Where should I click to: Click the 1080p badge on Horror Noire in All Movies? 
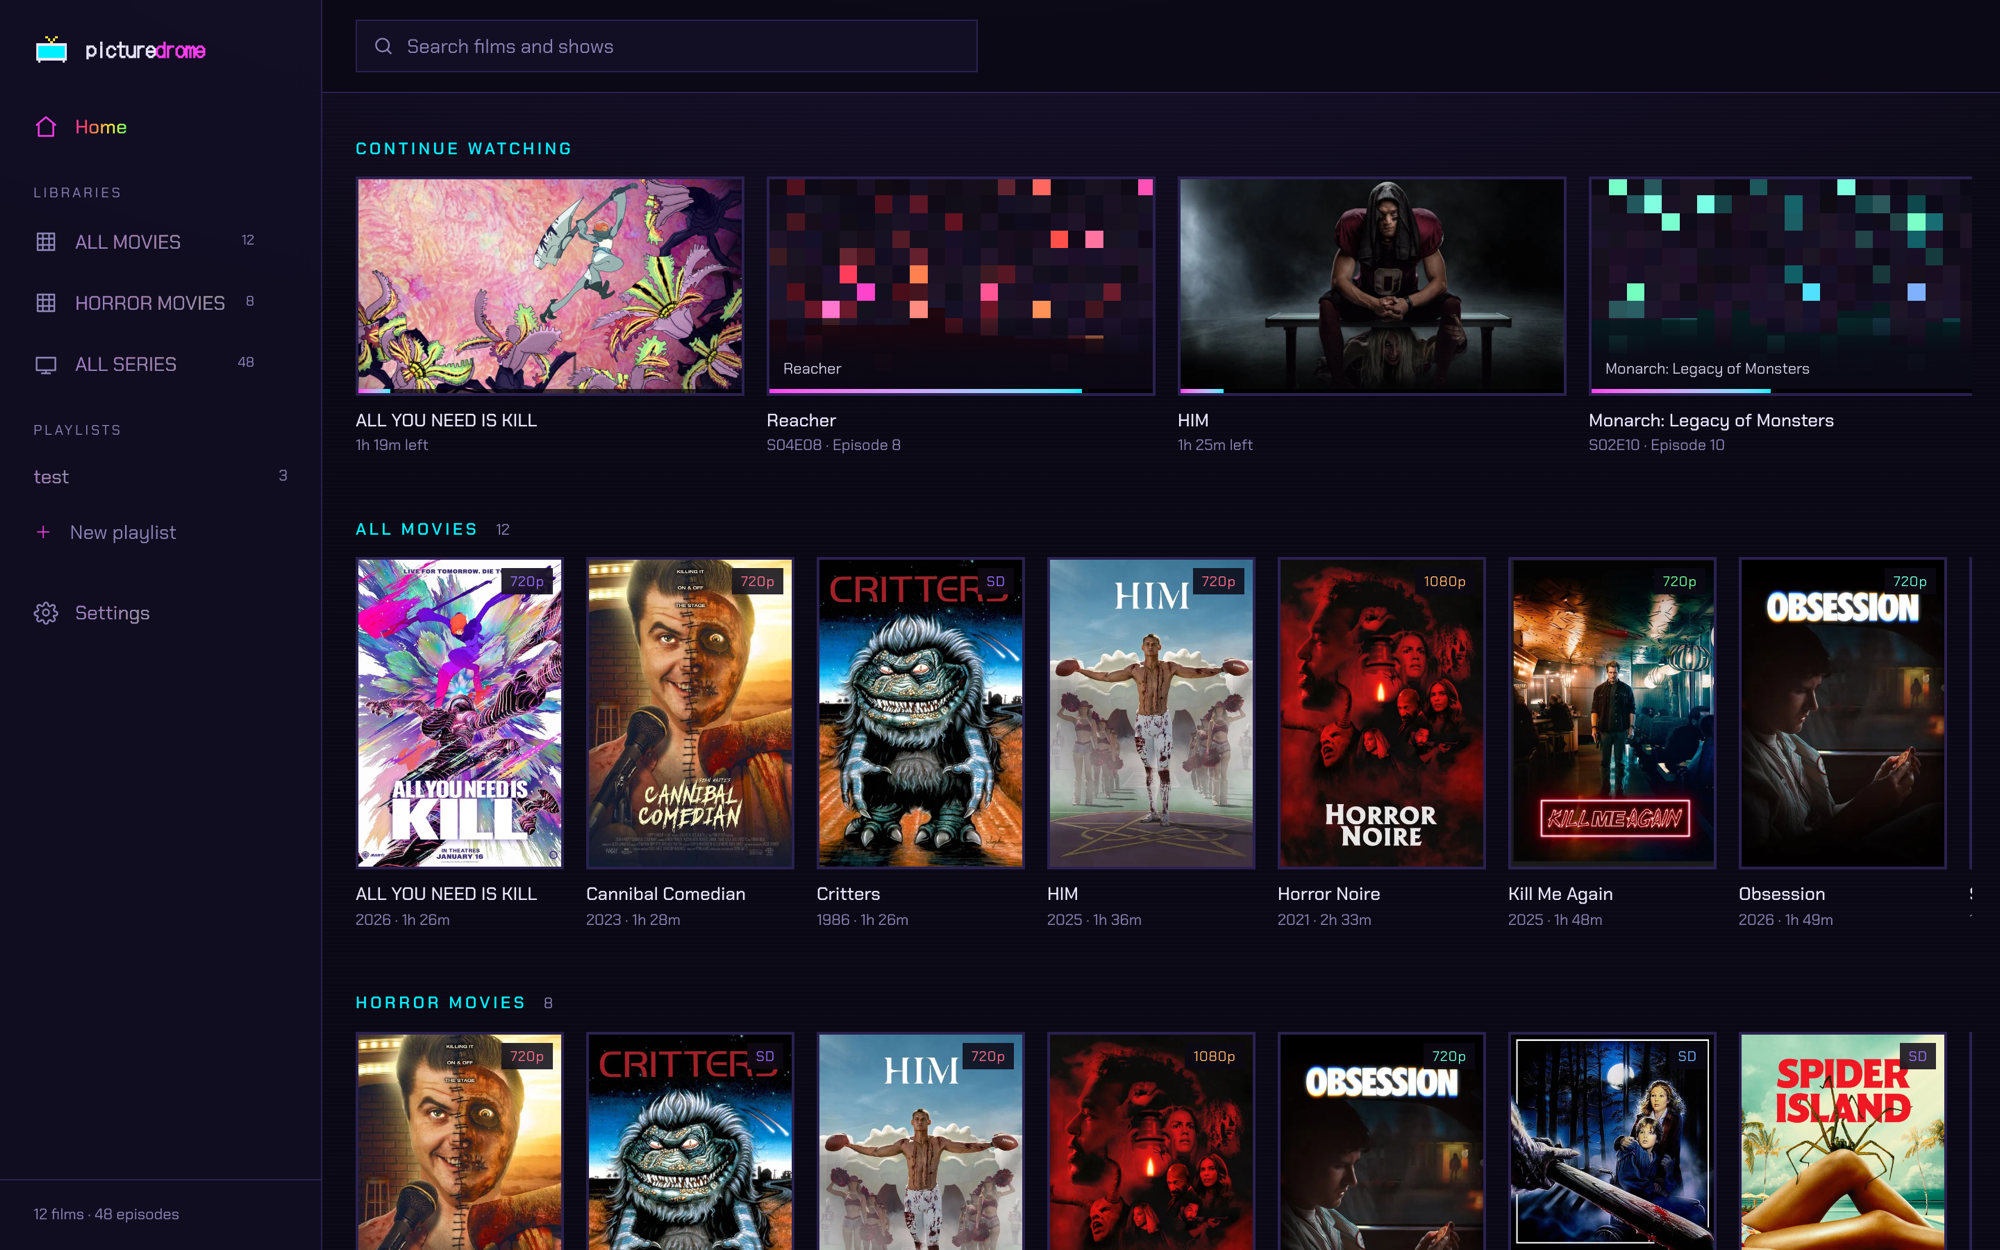point(1445,581)
